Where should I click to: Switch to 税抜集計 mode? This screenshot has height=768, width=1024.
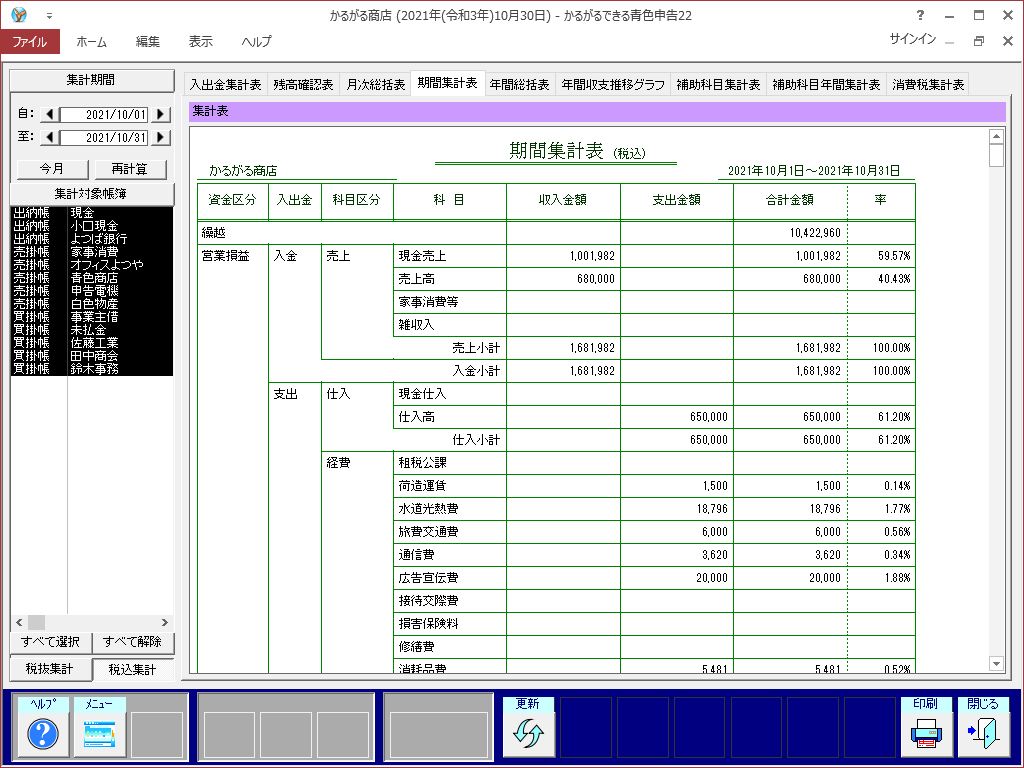pos(50,669)
